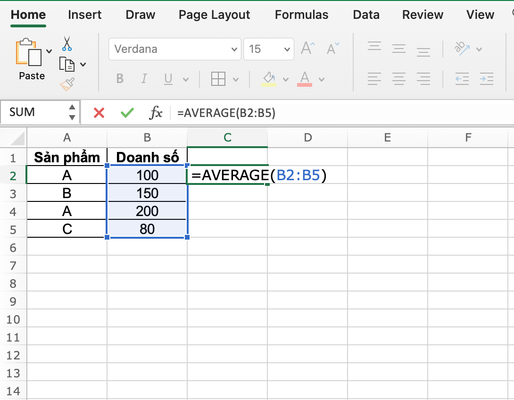Toggle Bold formatting
This screenshot has width=514, height=400.
click(x=120, y=79)
